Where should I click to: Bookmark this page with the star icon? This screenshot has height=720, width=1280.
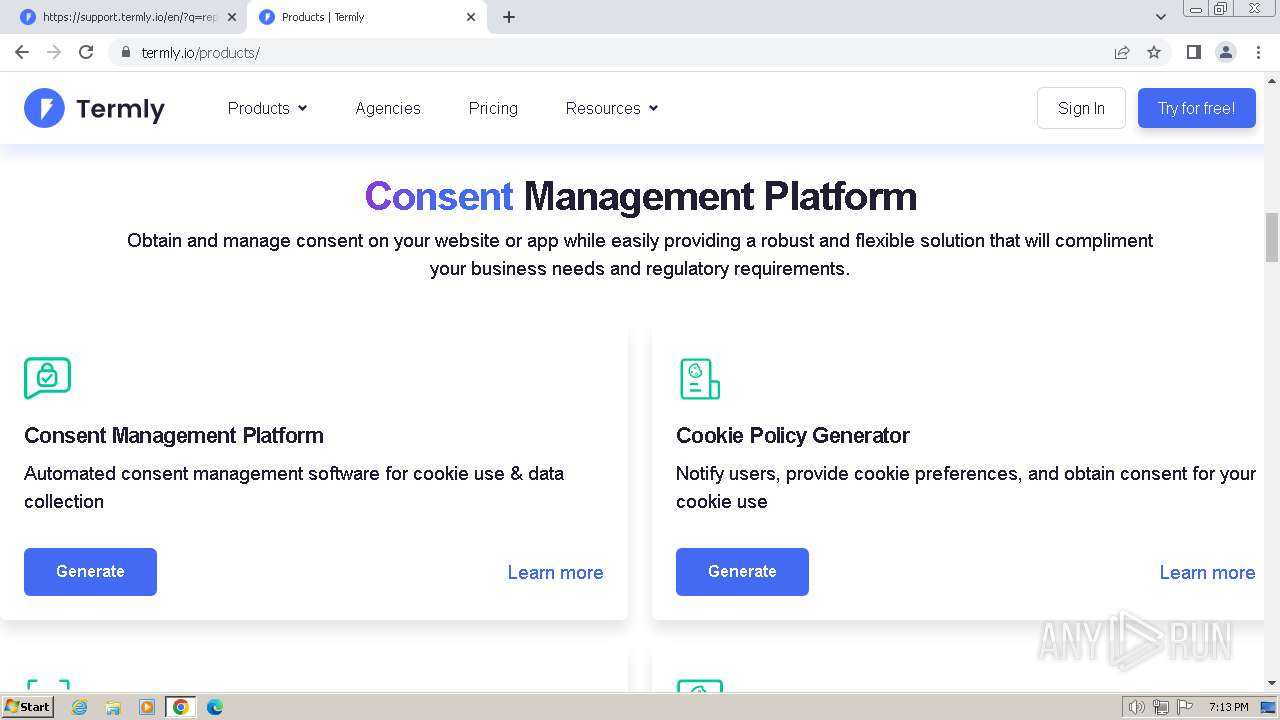[x=1154, y=52]
